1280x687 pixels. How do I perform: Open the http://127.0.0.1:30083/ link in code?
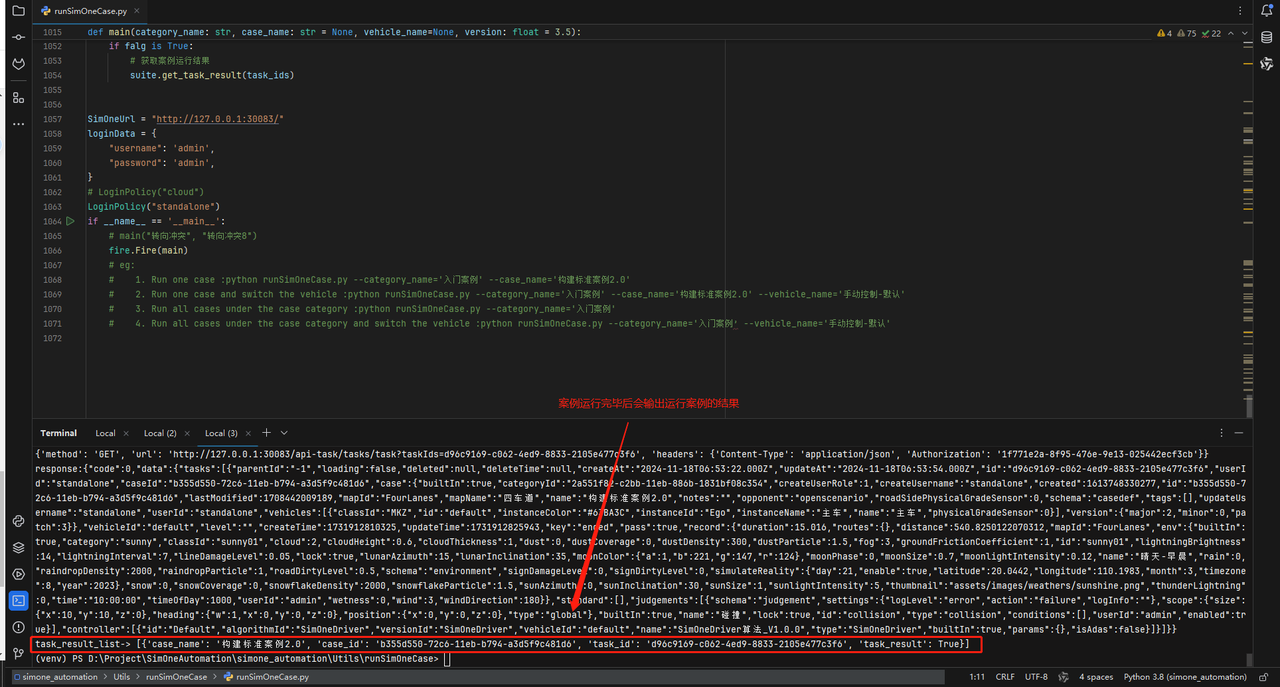click(217, 118)
